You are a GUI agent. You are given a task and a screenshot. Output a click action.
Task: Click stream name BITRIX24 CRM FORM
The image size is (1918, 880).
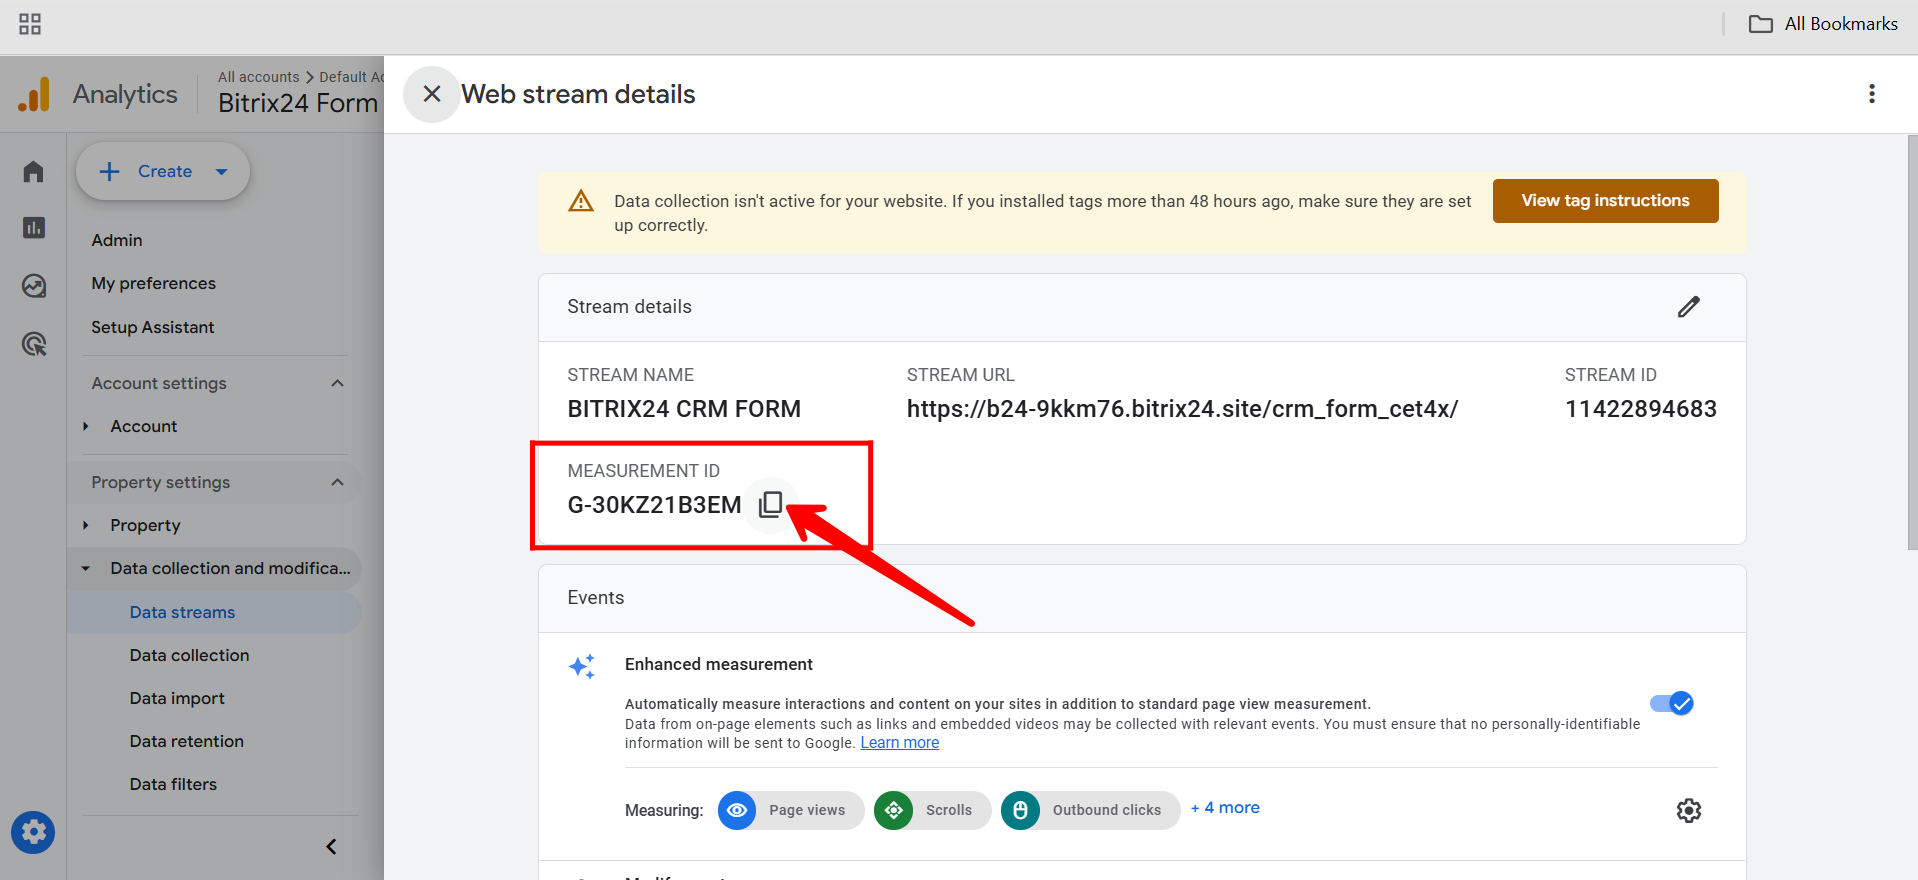point(684,409)
